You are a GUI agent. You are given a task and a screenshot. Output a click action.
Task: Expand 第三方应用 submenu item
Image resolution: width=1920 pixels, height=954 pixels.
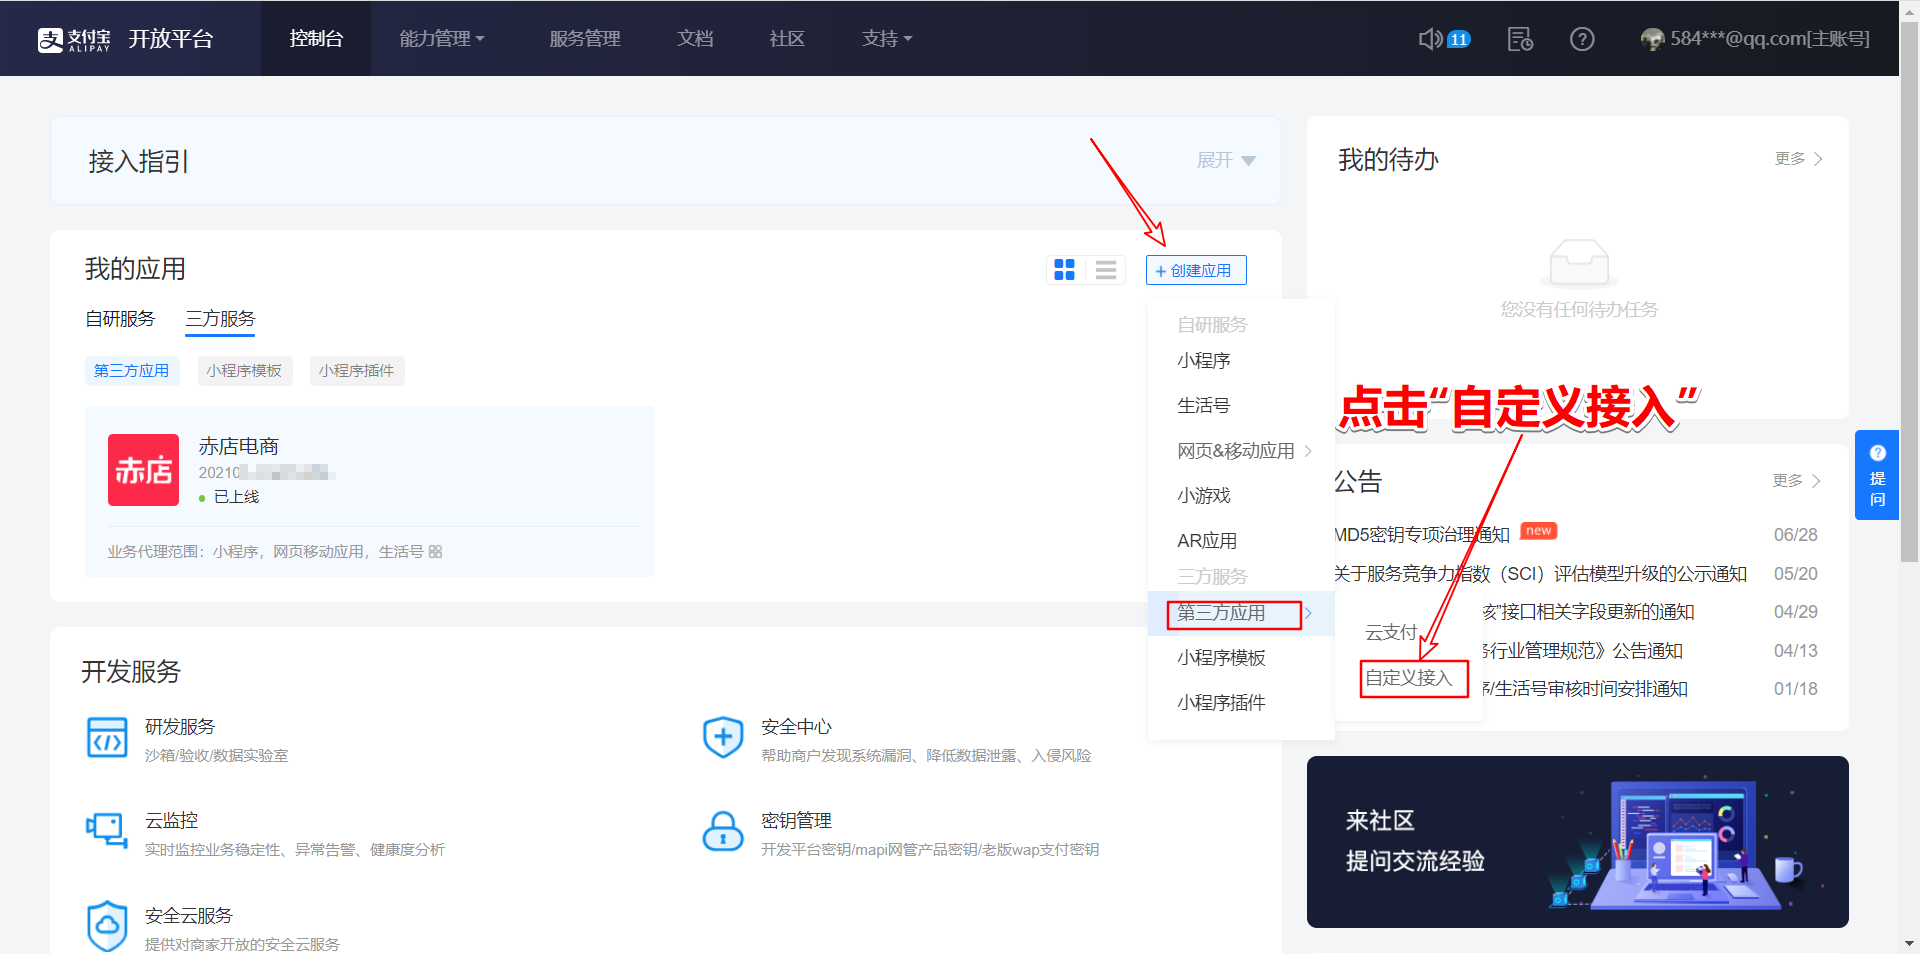point(1241,613)
